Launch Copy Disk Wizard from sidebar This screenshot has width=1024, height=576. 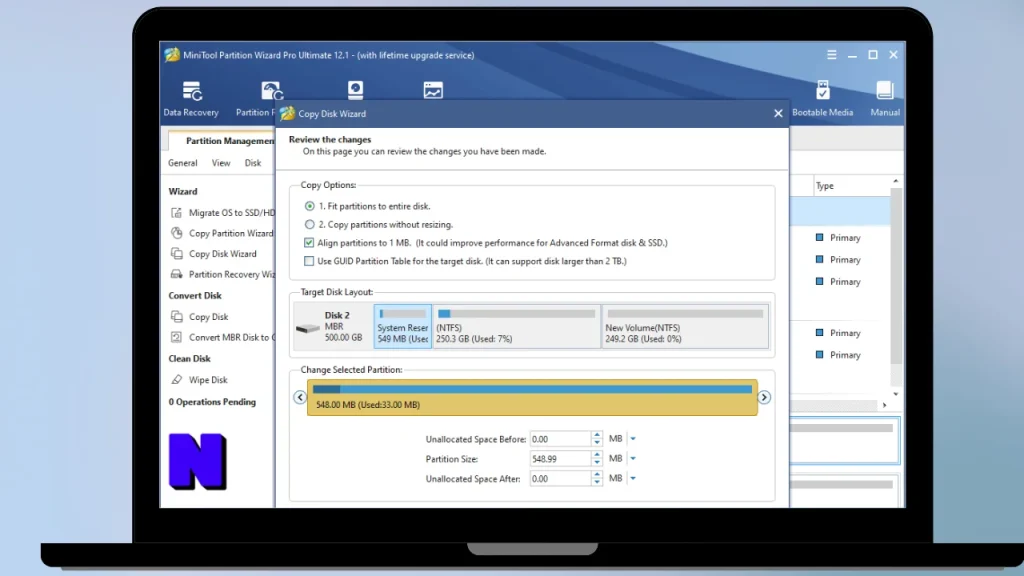pos(223,253)
